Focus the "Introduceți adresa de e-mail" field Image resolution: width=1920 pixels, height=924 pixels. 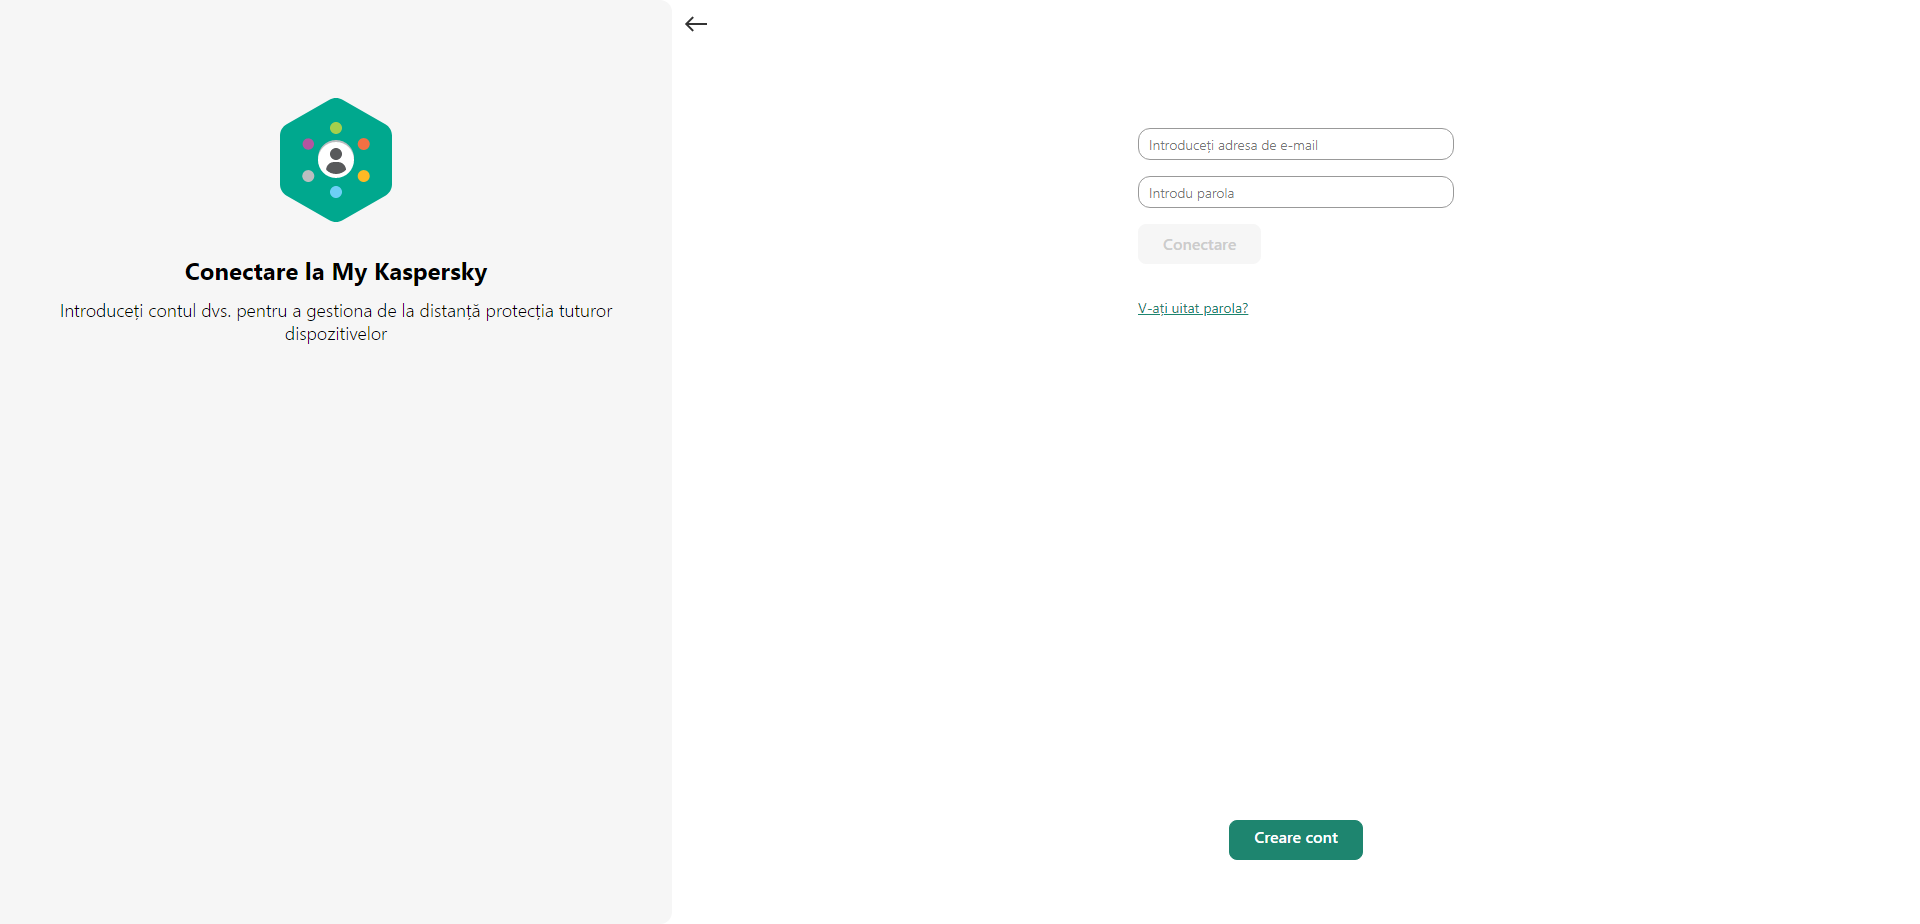[x=1295, y=144]
